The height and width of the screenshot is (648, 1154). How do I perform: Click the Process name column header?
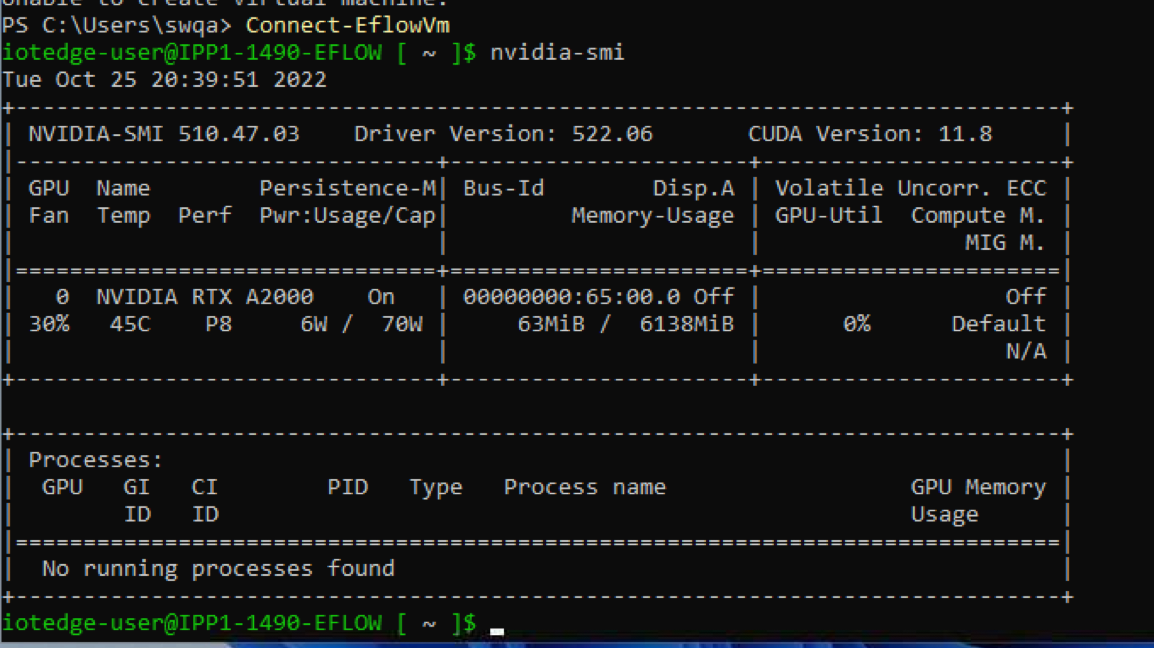pos(584,487)
